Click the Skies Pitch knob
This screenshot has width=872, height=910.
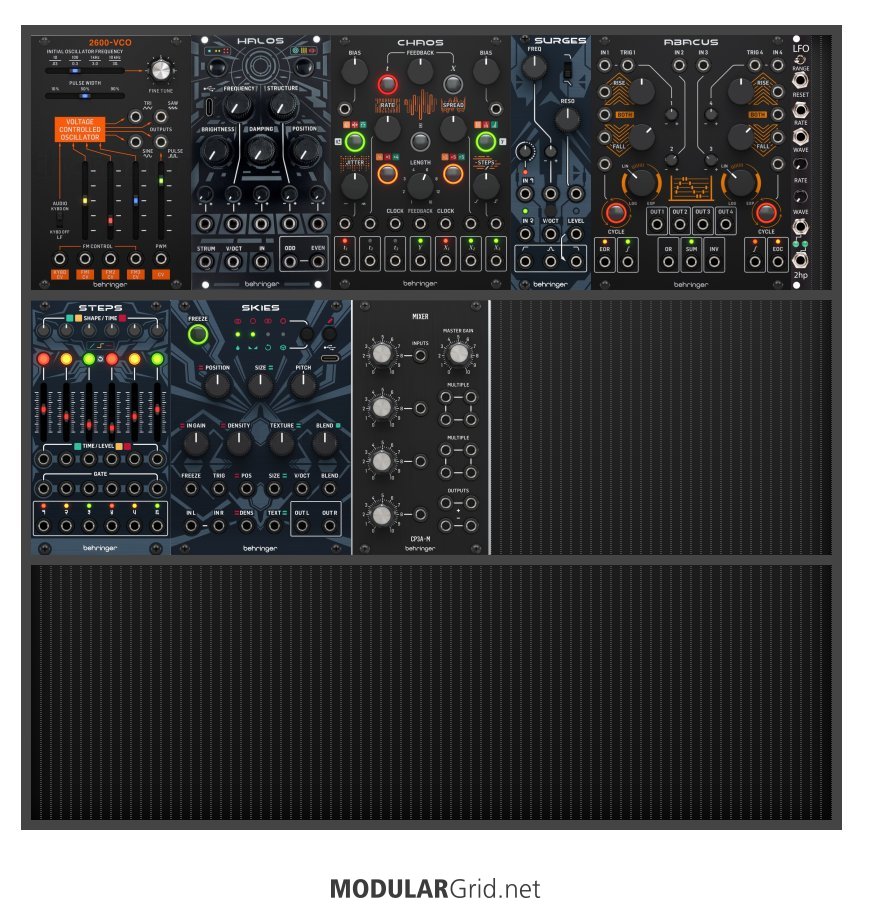pyautogui.click(x=303, y=385)
